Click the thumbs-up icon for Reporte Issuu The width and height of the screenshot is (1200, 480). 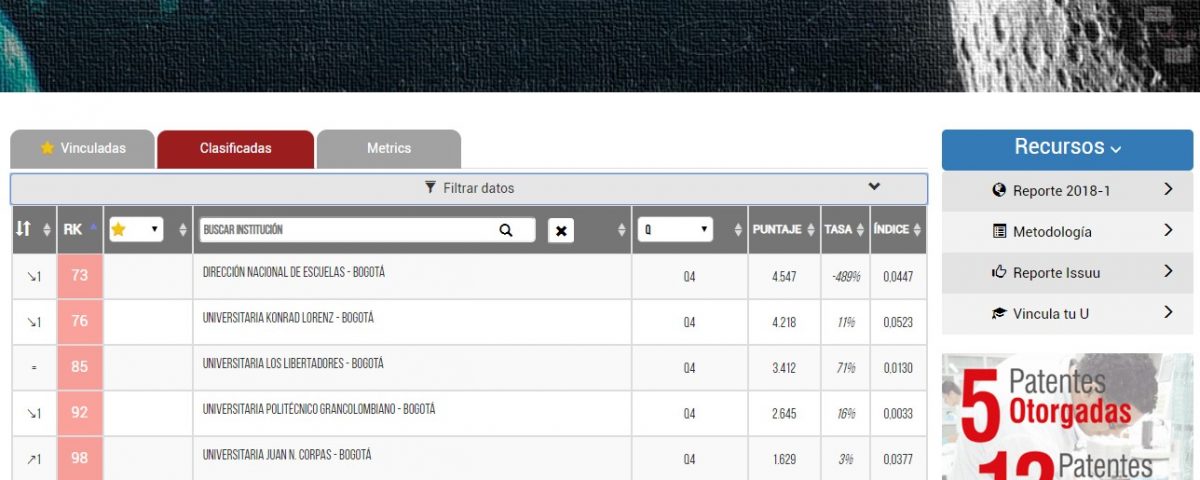(998, 272)
